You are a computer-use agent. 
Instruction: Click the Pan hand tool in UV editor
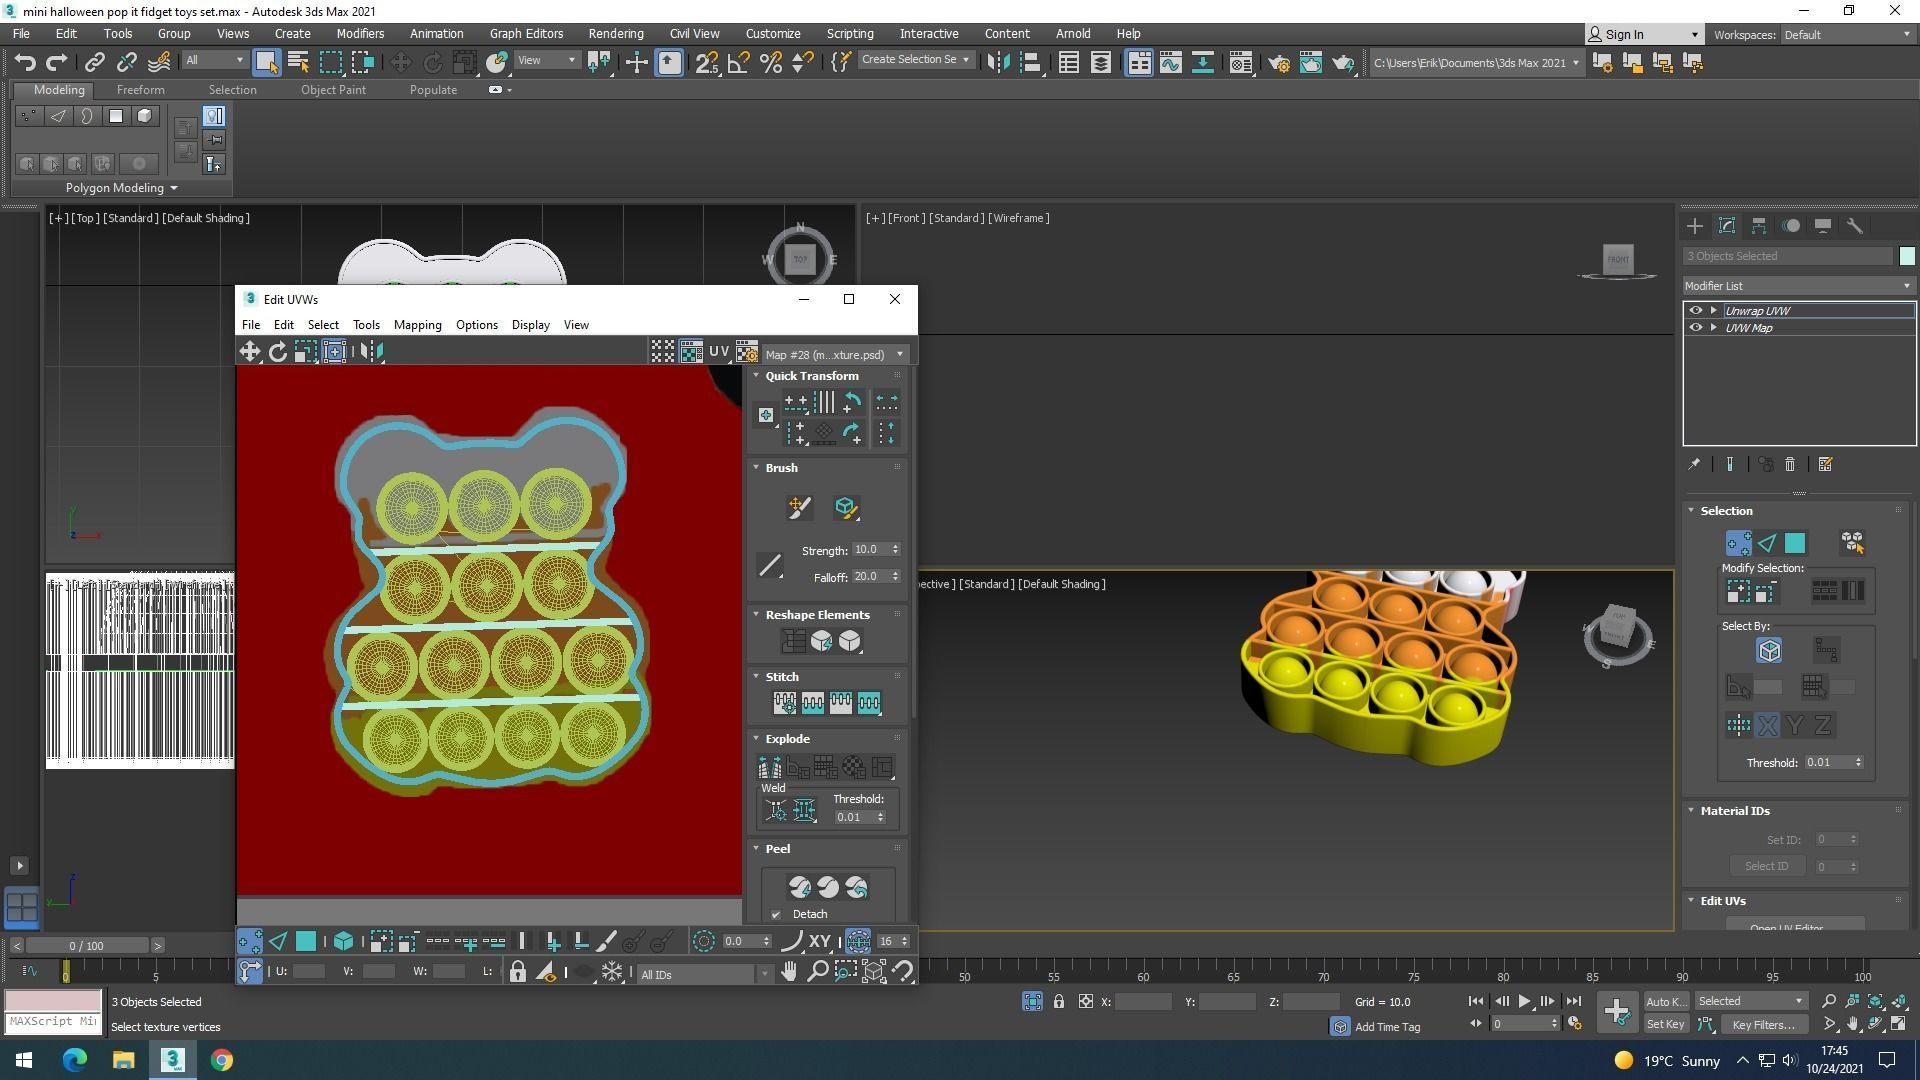pos(789,972)
